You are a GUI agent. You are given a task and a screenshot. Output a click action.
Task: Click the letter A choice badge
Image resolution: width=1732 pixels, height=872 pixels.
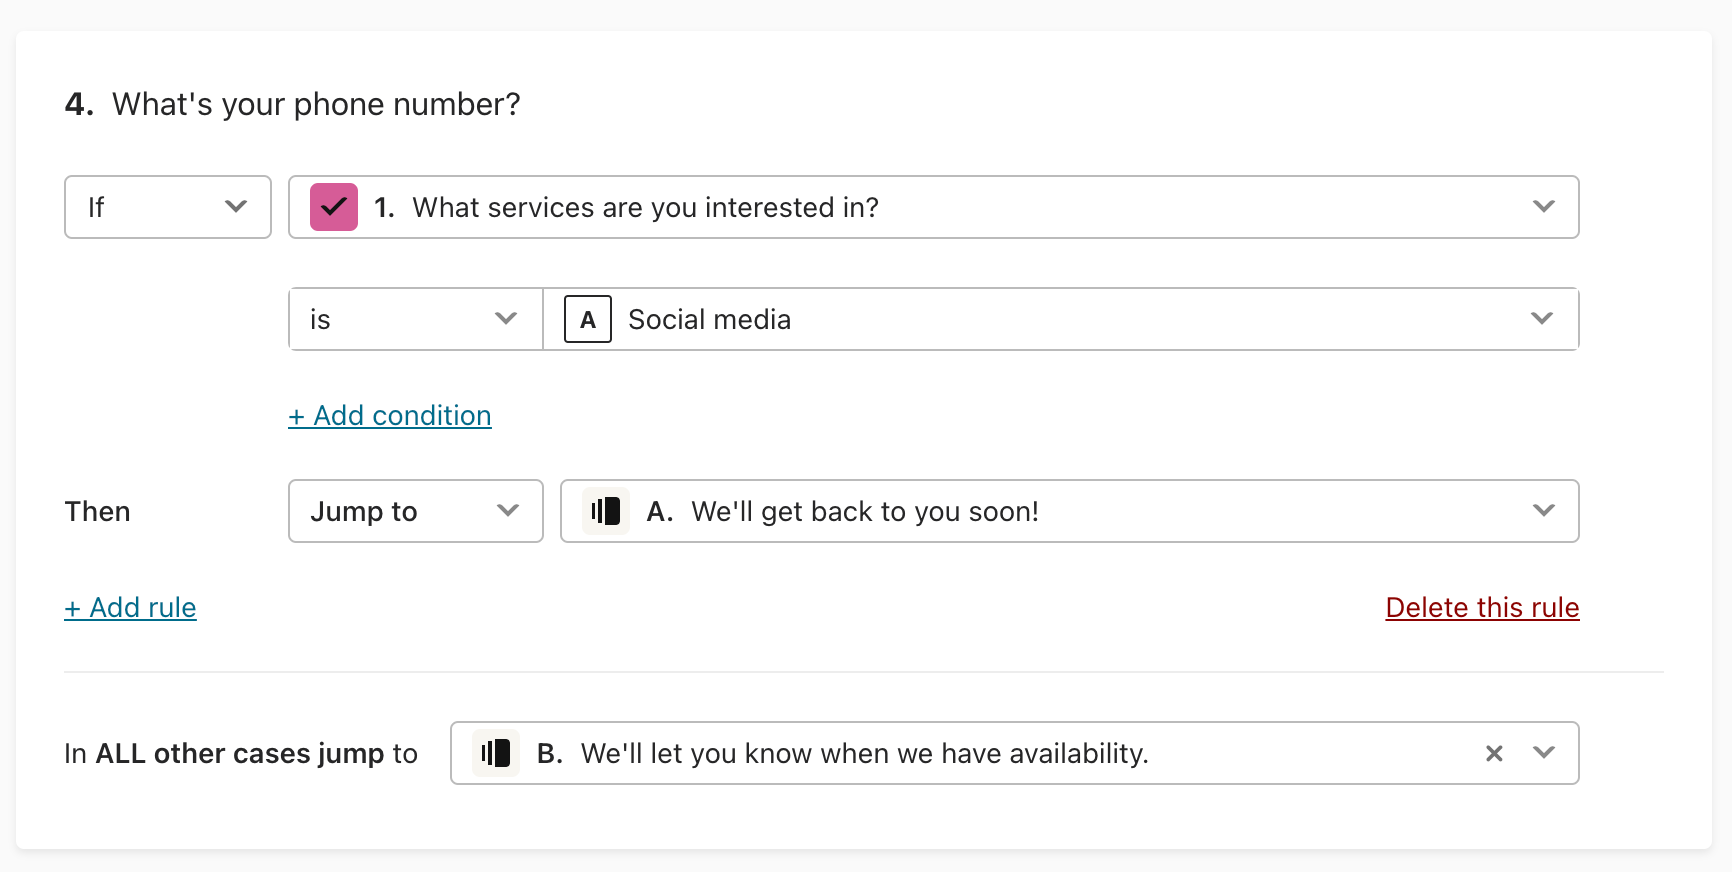click(588, 319)
